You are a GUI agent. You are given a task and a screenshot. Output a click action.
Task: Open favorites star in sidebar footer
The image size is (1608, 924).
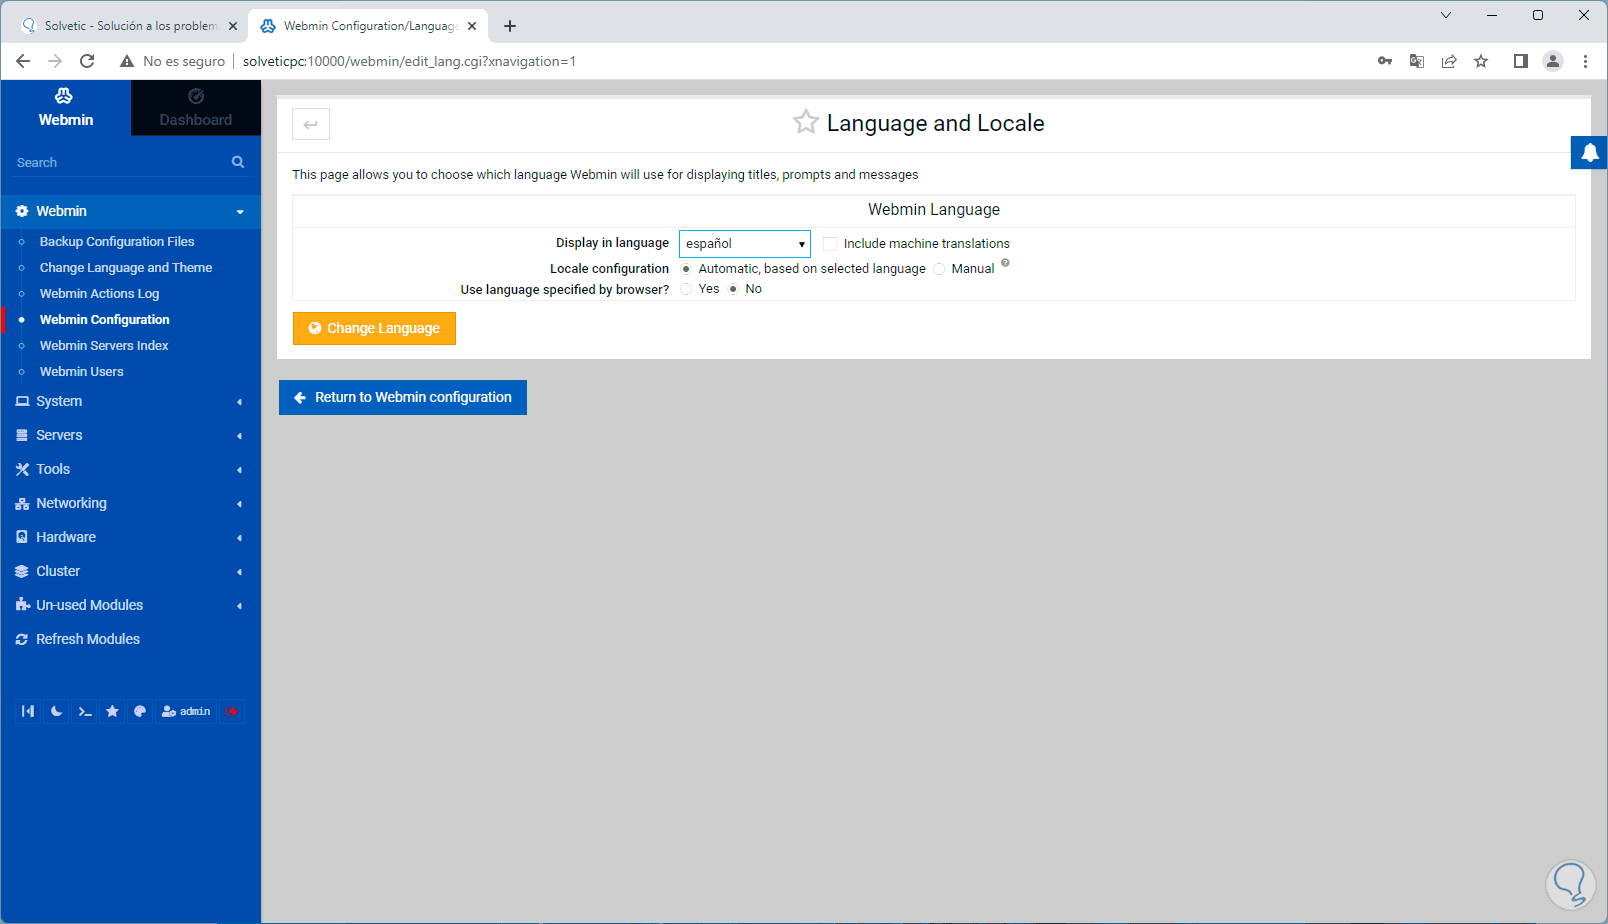pos(112,711)
